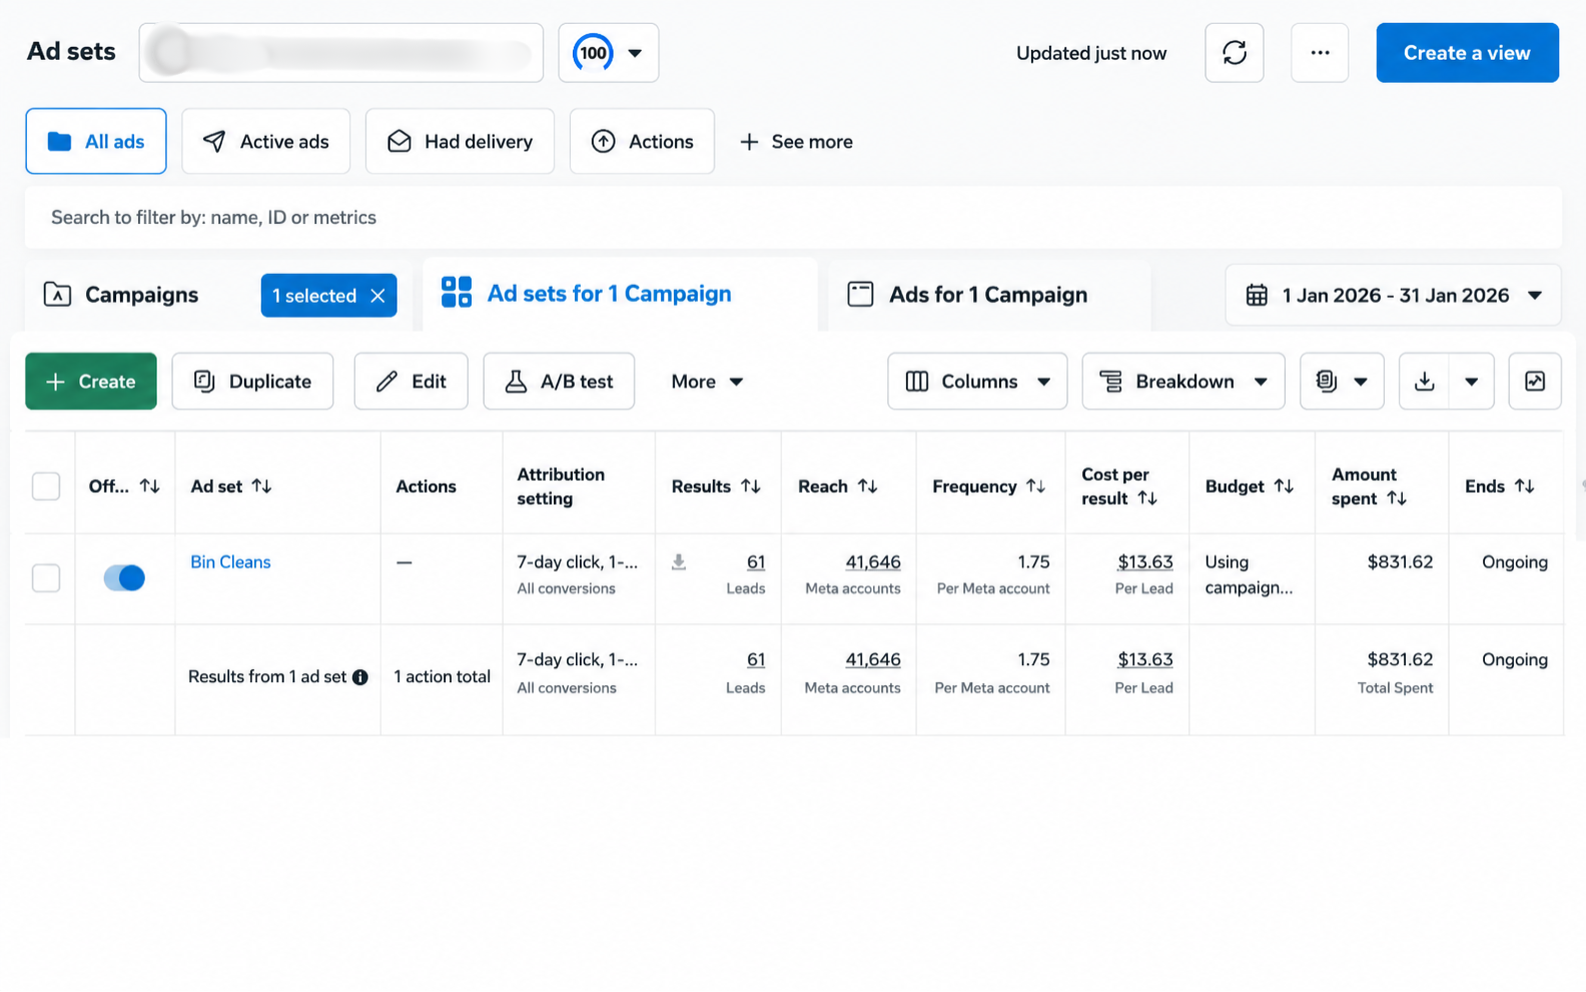Click the info icon beside Results from 1 ad set
This screenshot has height=992, width=1586.
point(360,677)
